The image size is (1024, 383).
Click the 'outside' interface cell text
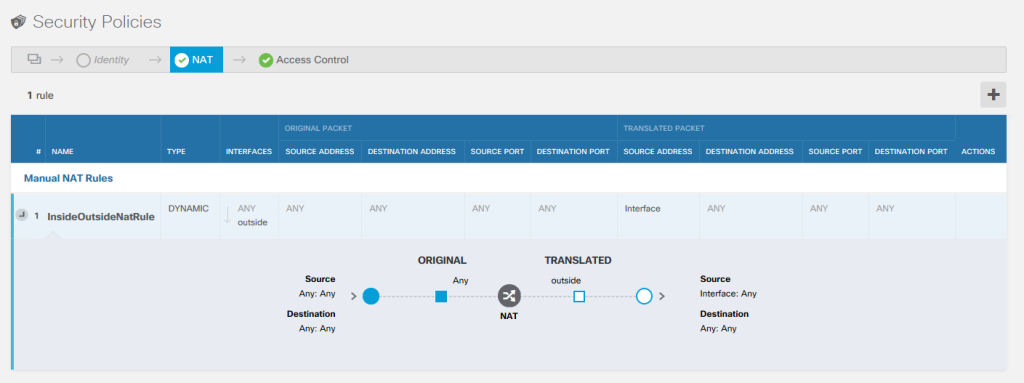[x=253, y=222]
